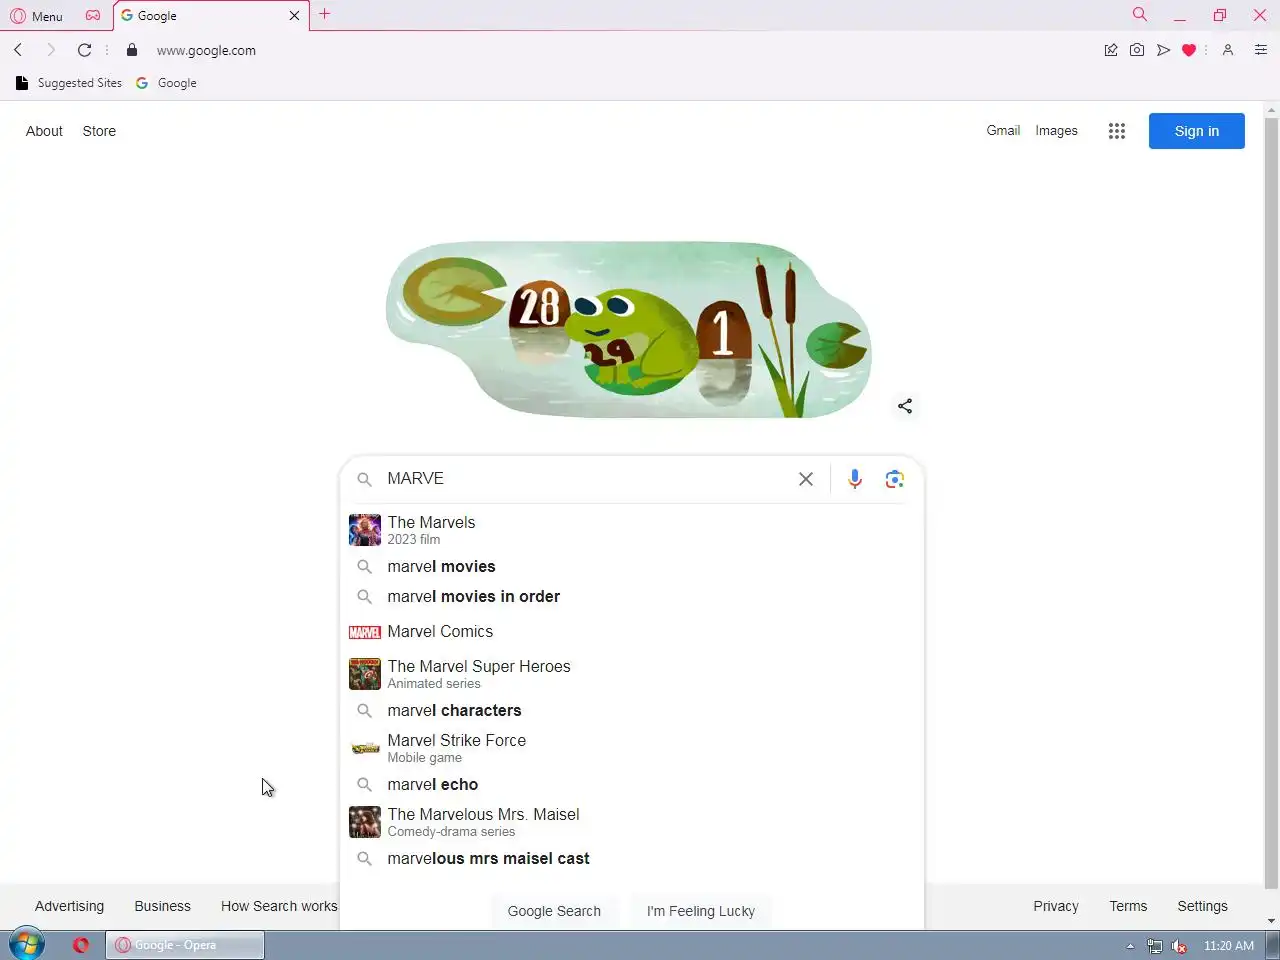
Task: Open a new tab with plus icon
Action: pyautogui.click(x=324, y=14)
